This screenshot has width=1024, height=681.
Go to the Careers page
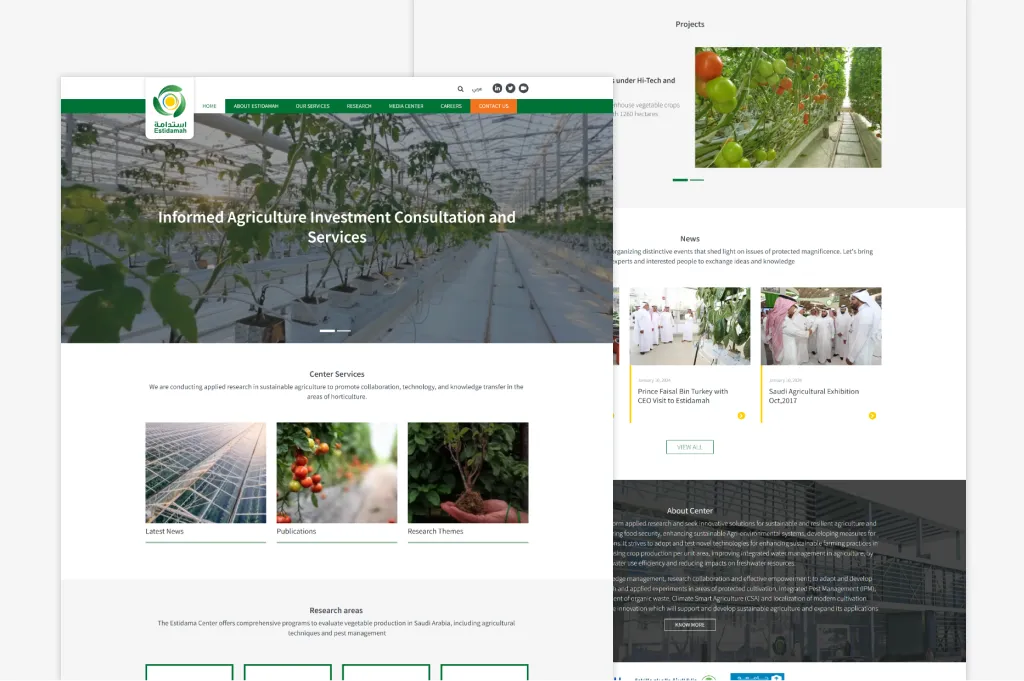click(x=451, y=106)
